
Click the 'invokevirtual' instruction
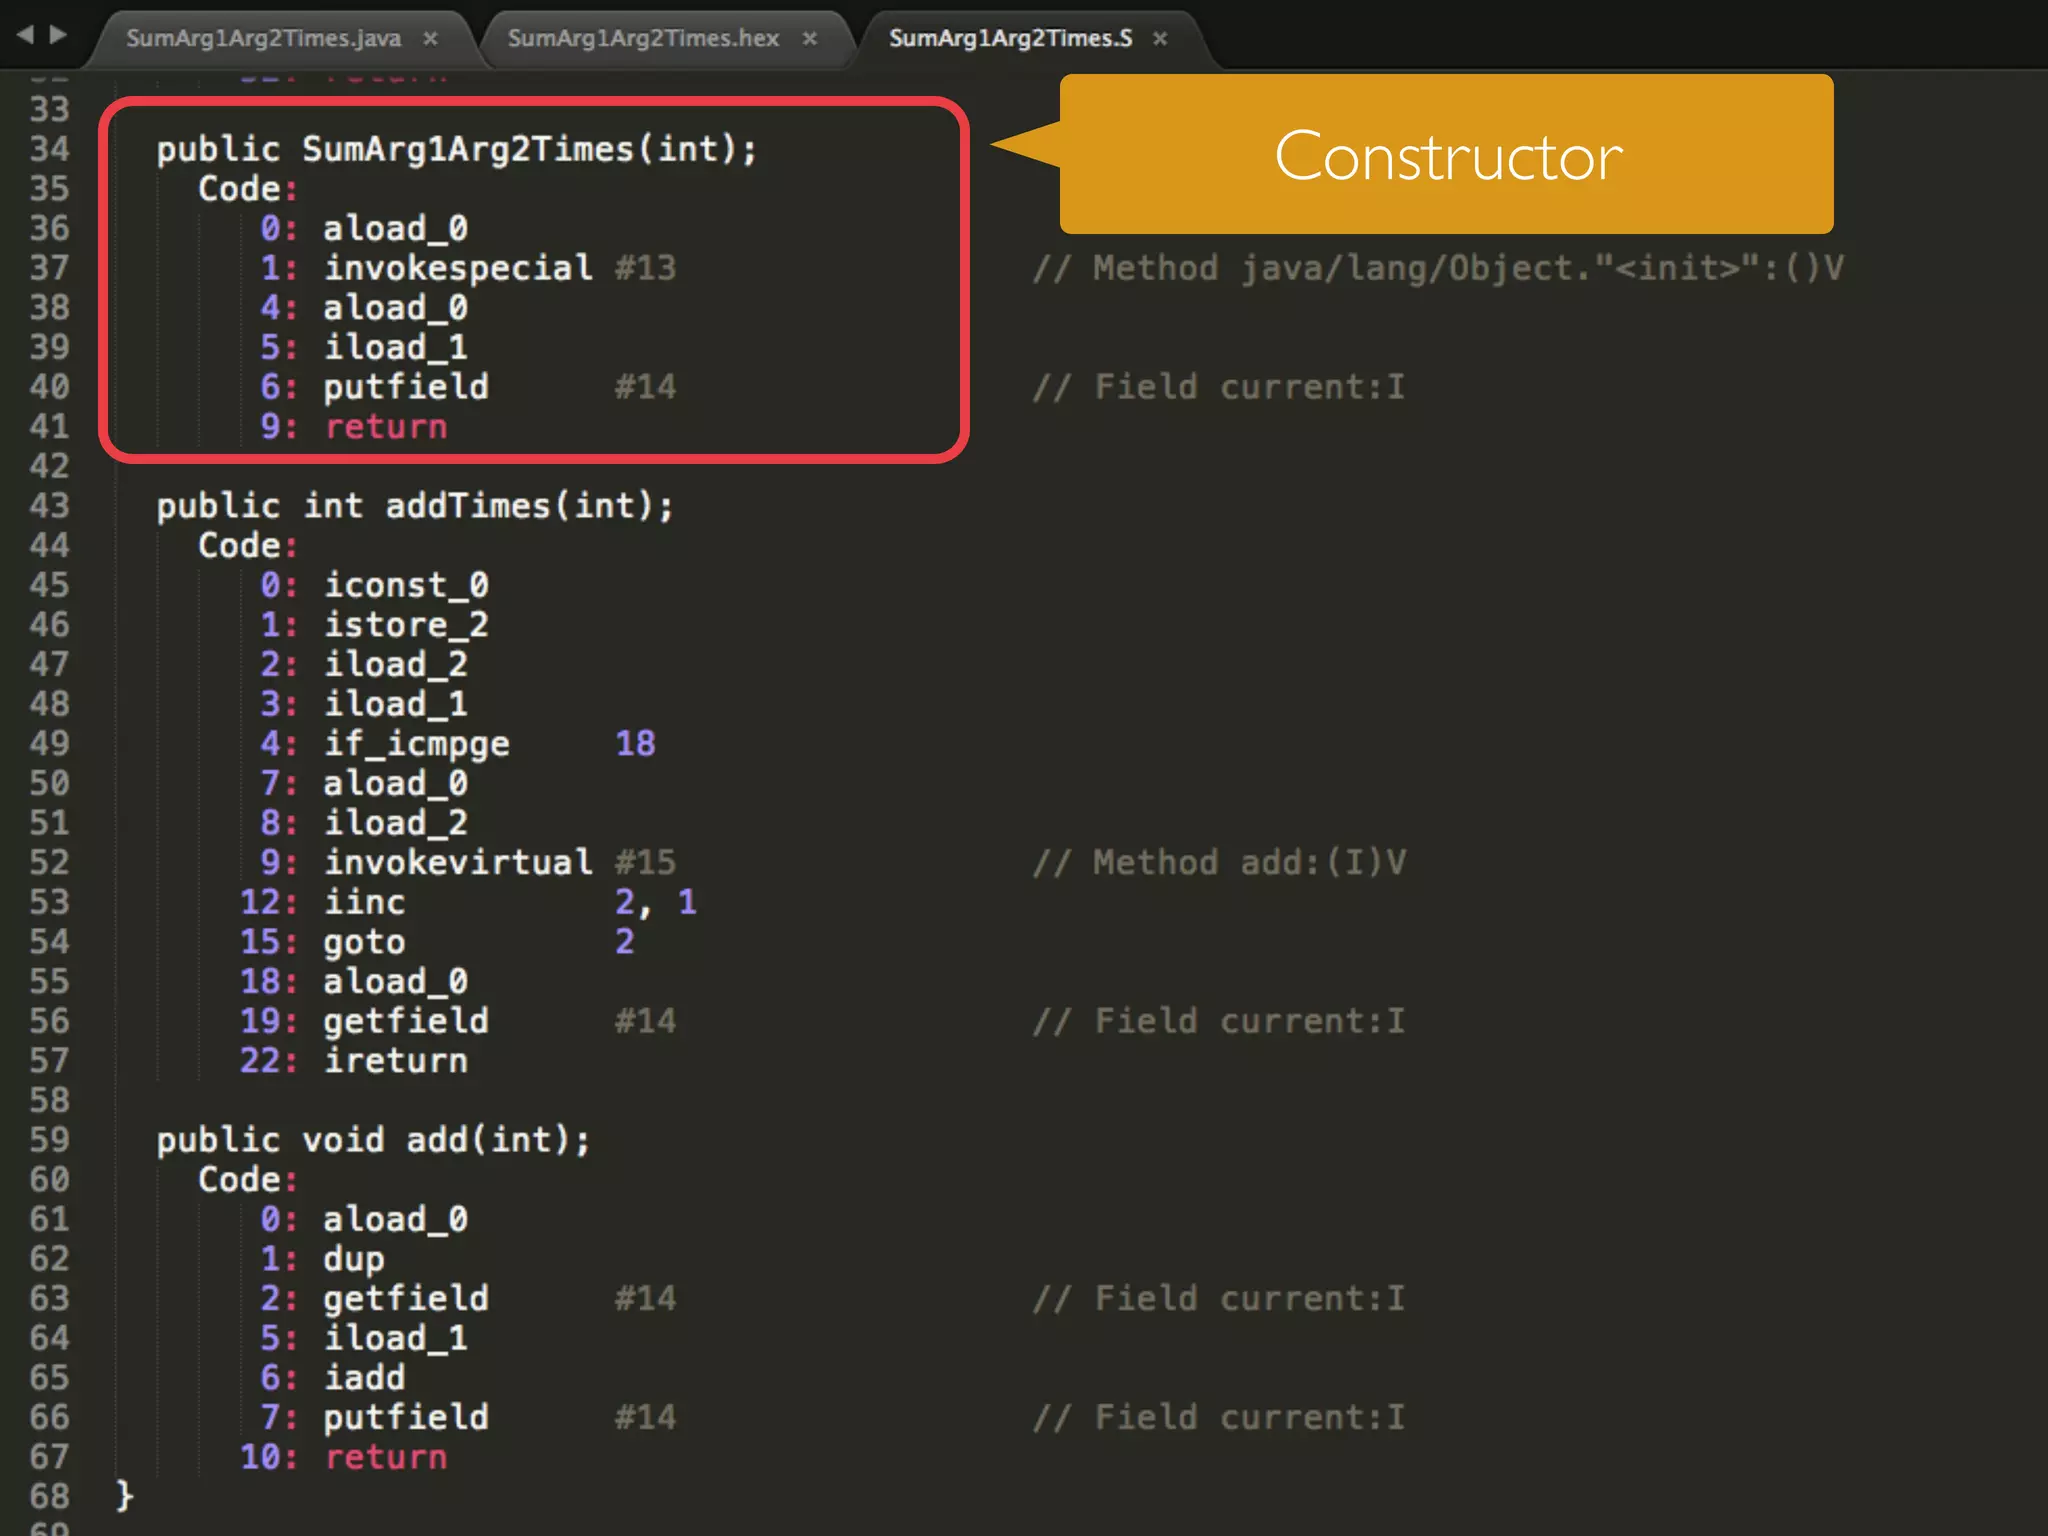458,863
